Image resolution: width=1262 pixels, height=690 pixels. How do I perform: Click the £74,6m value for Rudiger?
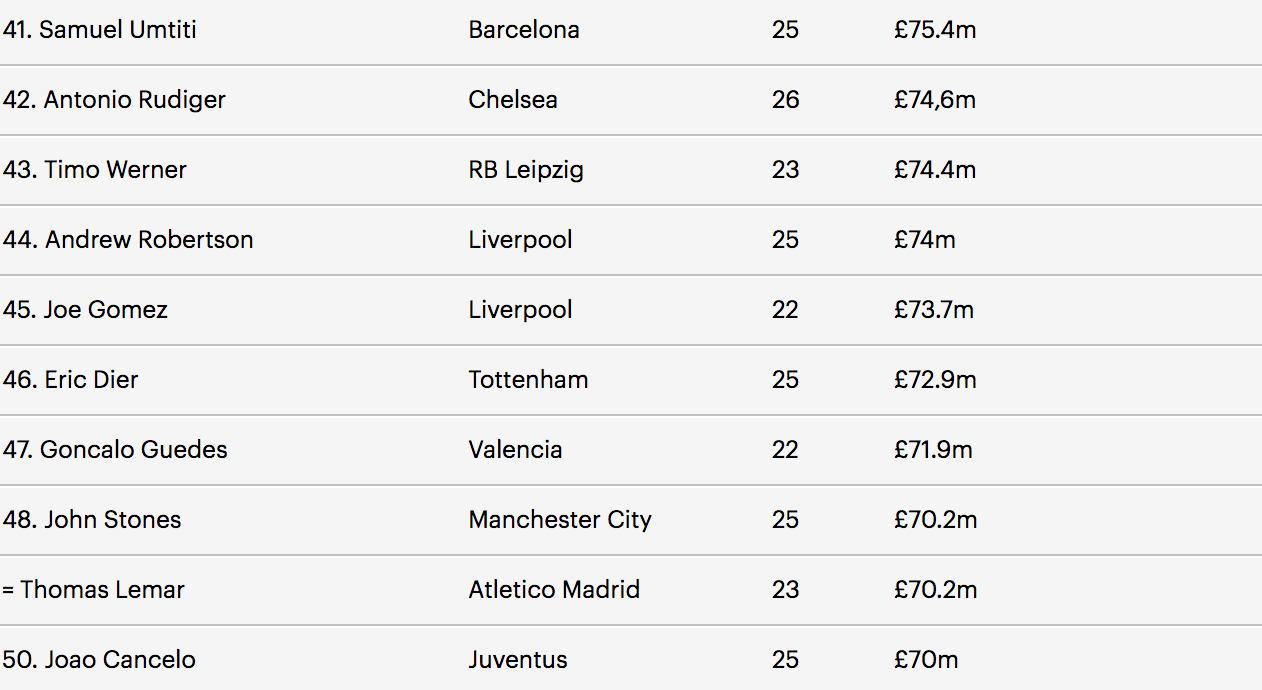[935, 100]
